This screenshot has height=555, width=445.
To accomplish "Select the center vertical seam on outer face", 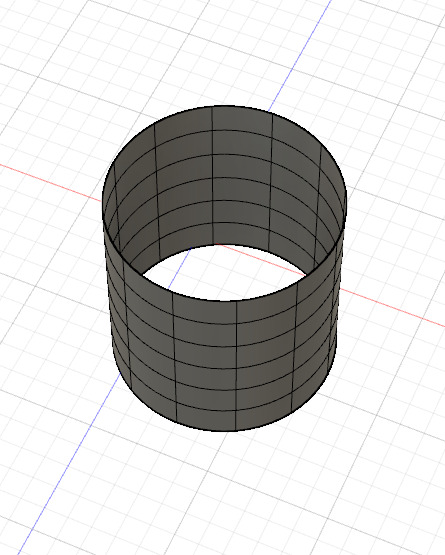I will click(x=236, y=366).
